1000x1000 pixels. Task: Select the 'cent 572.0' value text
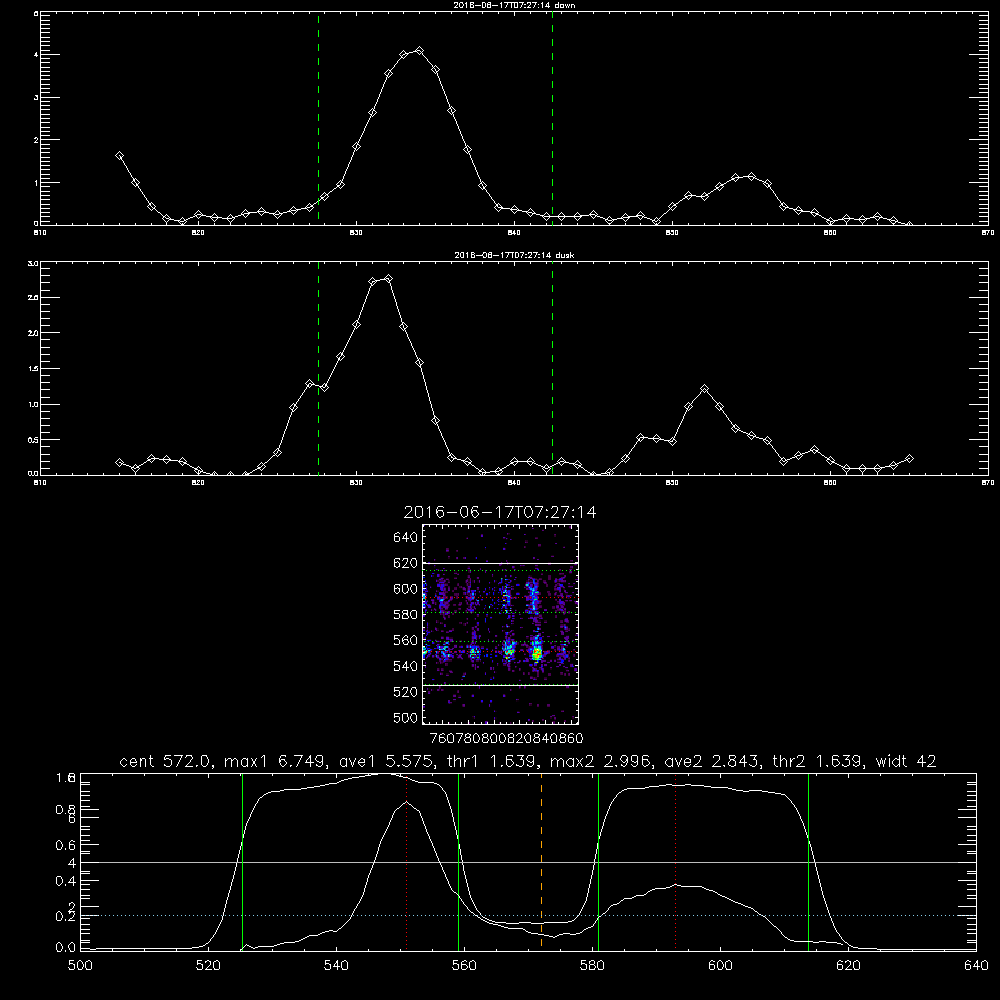click(166, 761)
